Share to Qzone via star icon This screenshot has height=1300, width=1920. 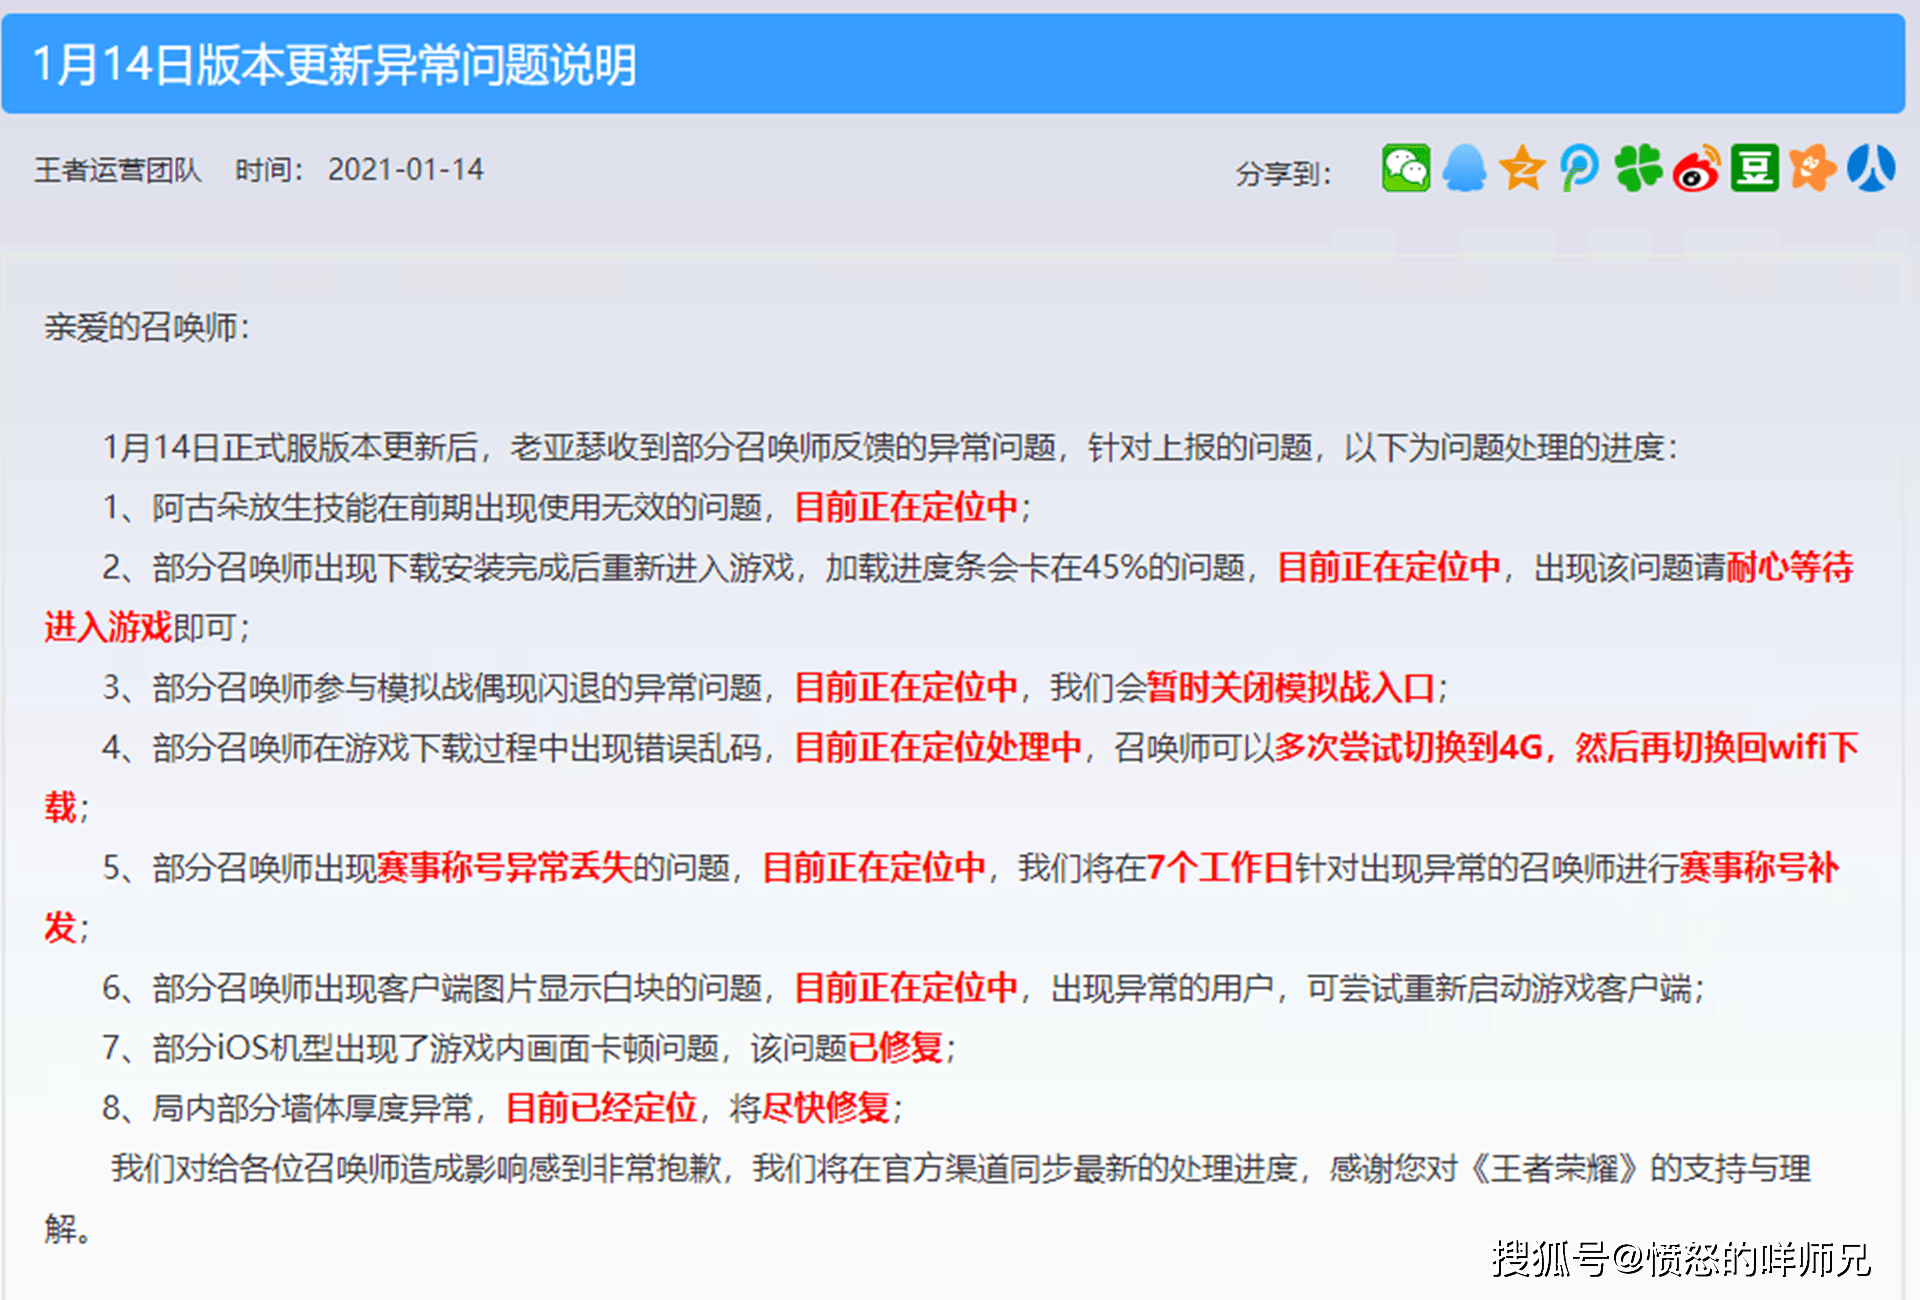(x=1522, y=168)
